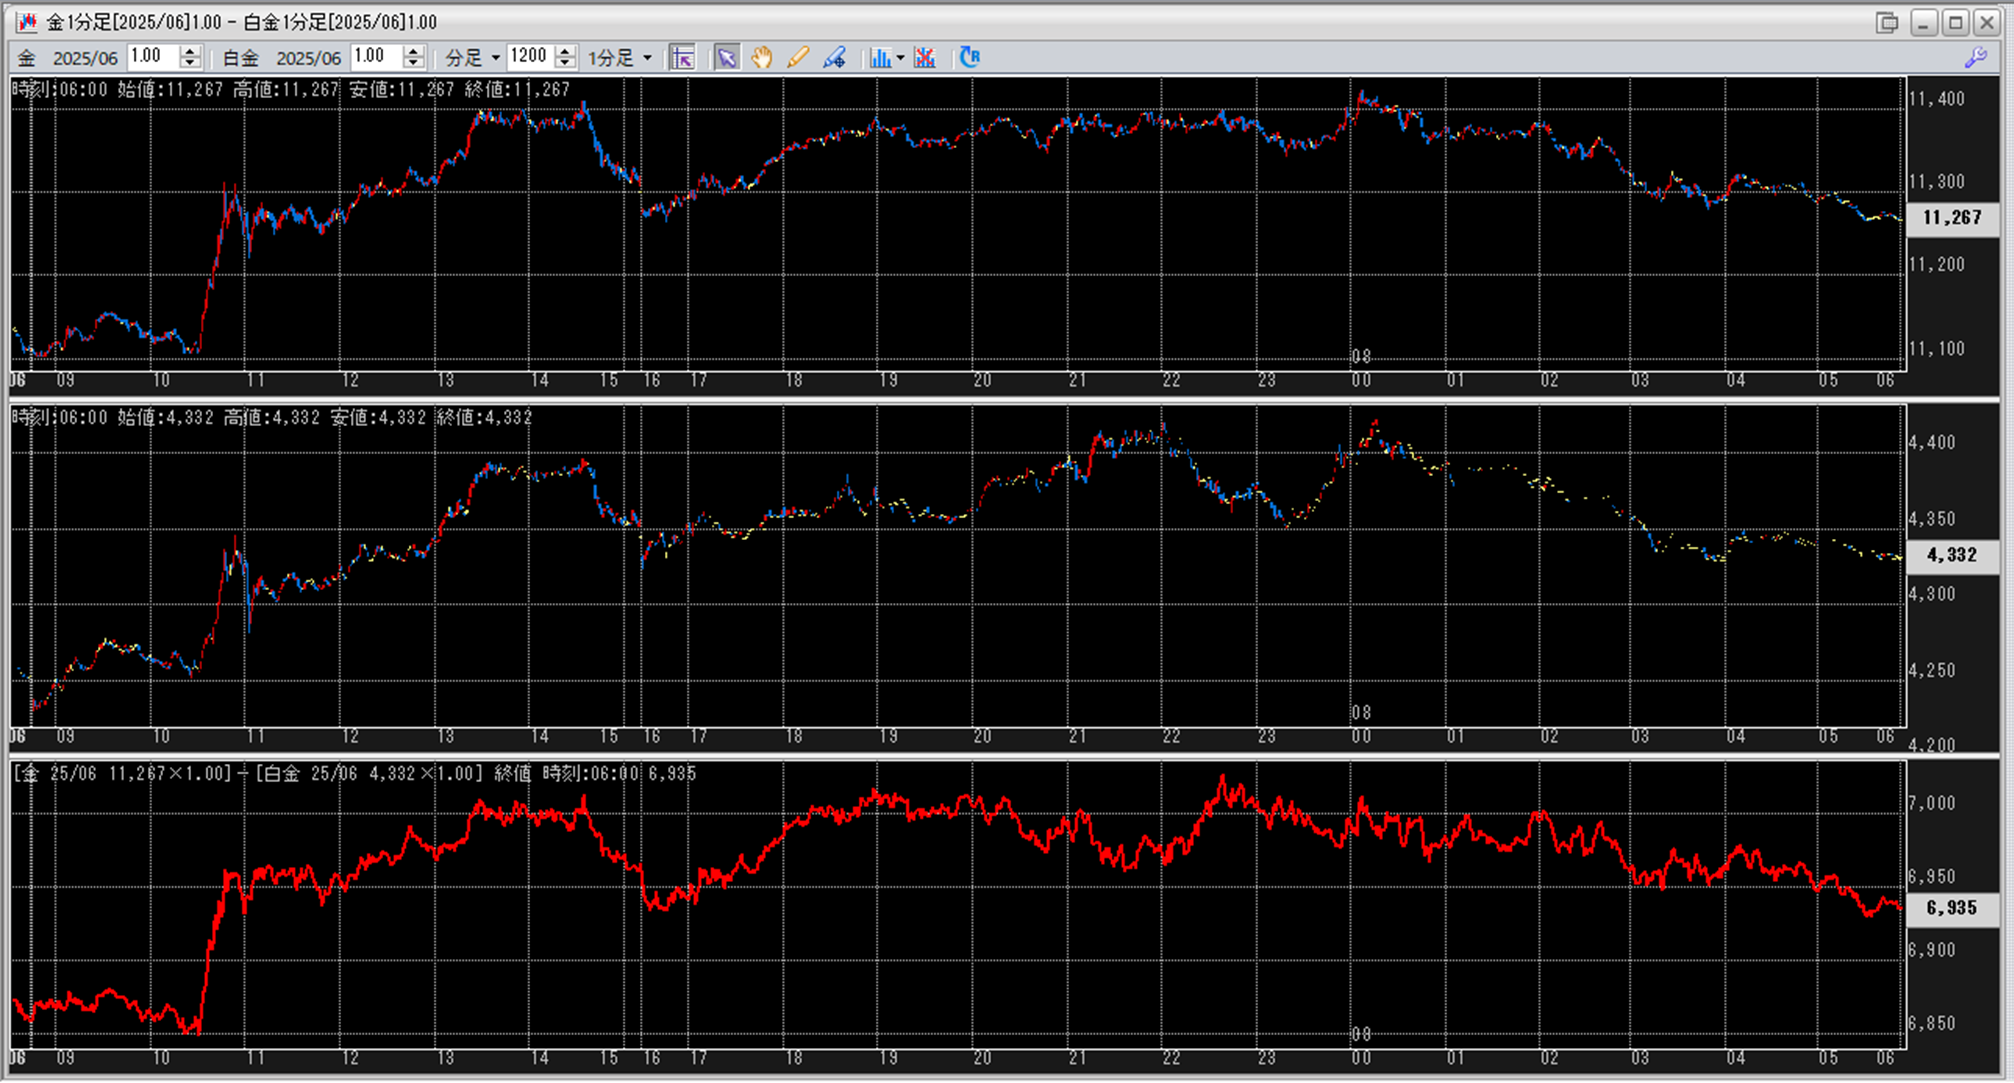The width and height of the screenshot is (2014, 1083).
Task: Click the 4,332 platinum price label
Action: [x=1951, y=555]
